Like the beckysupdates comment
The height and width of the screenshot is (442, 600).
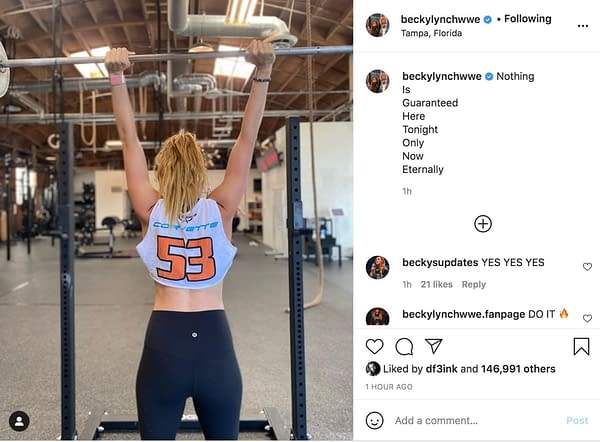pos(587,267)
